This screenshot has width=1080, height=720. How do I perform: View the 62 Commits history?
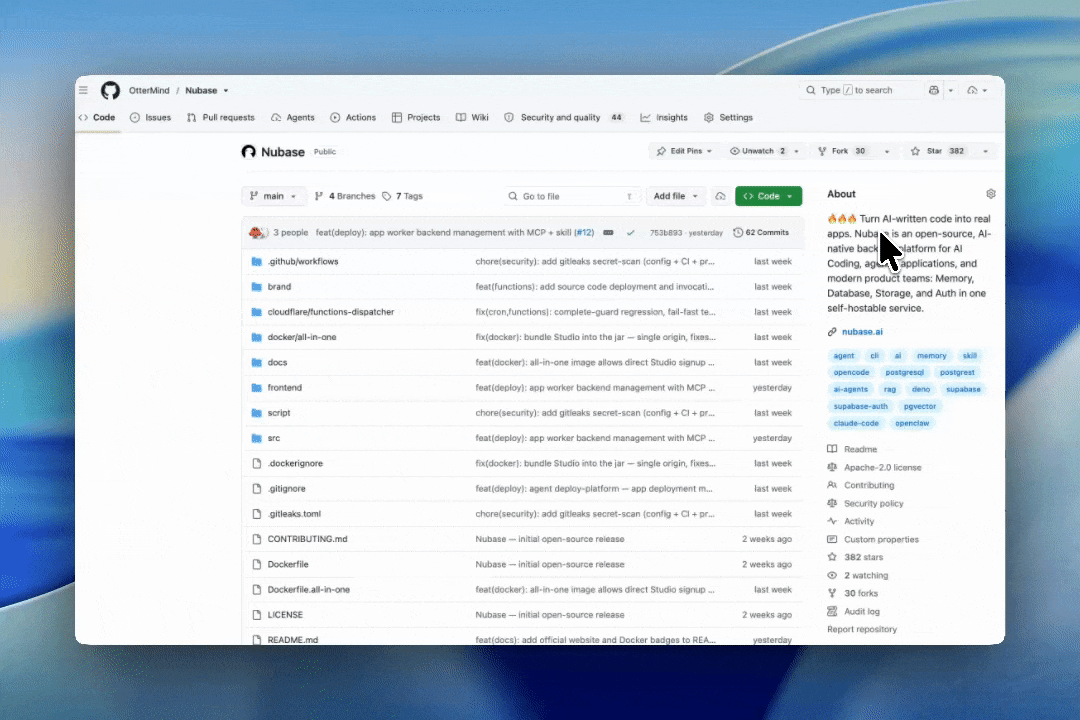tap(761, 233)
